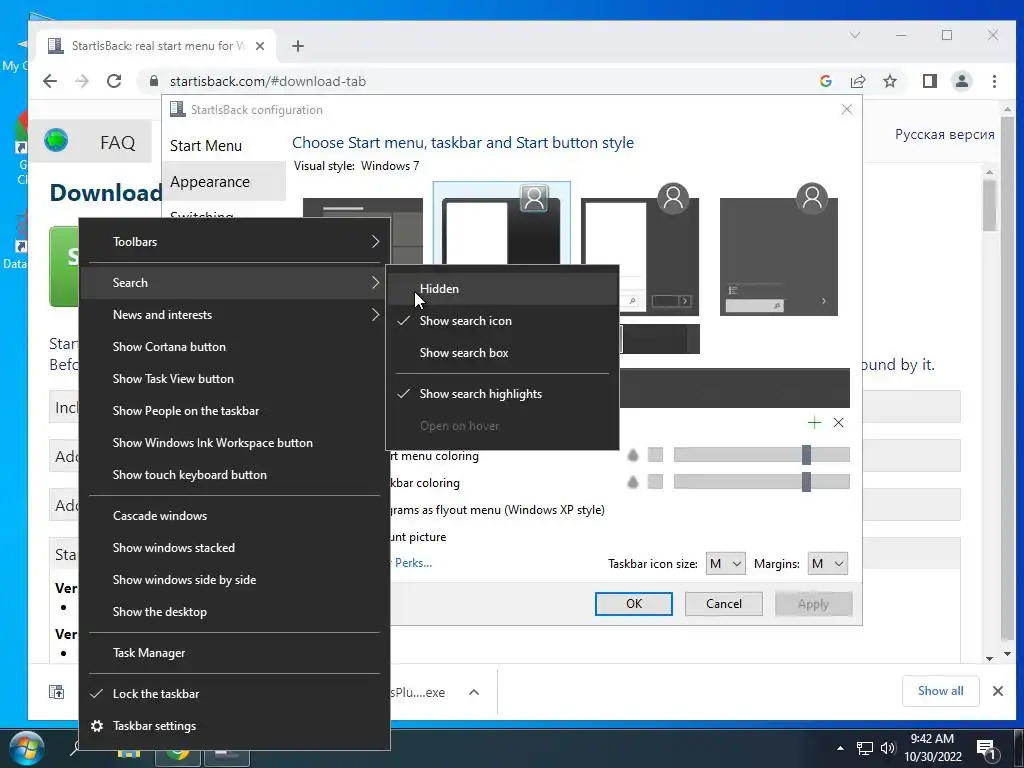Open the network icon in system tray
The height and width of the screenshot is (768, 1024).
pyautogui.click(x=864, y=748)
